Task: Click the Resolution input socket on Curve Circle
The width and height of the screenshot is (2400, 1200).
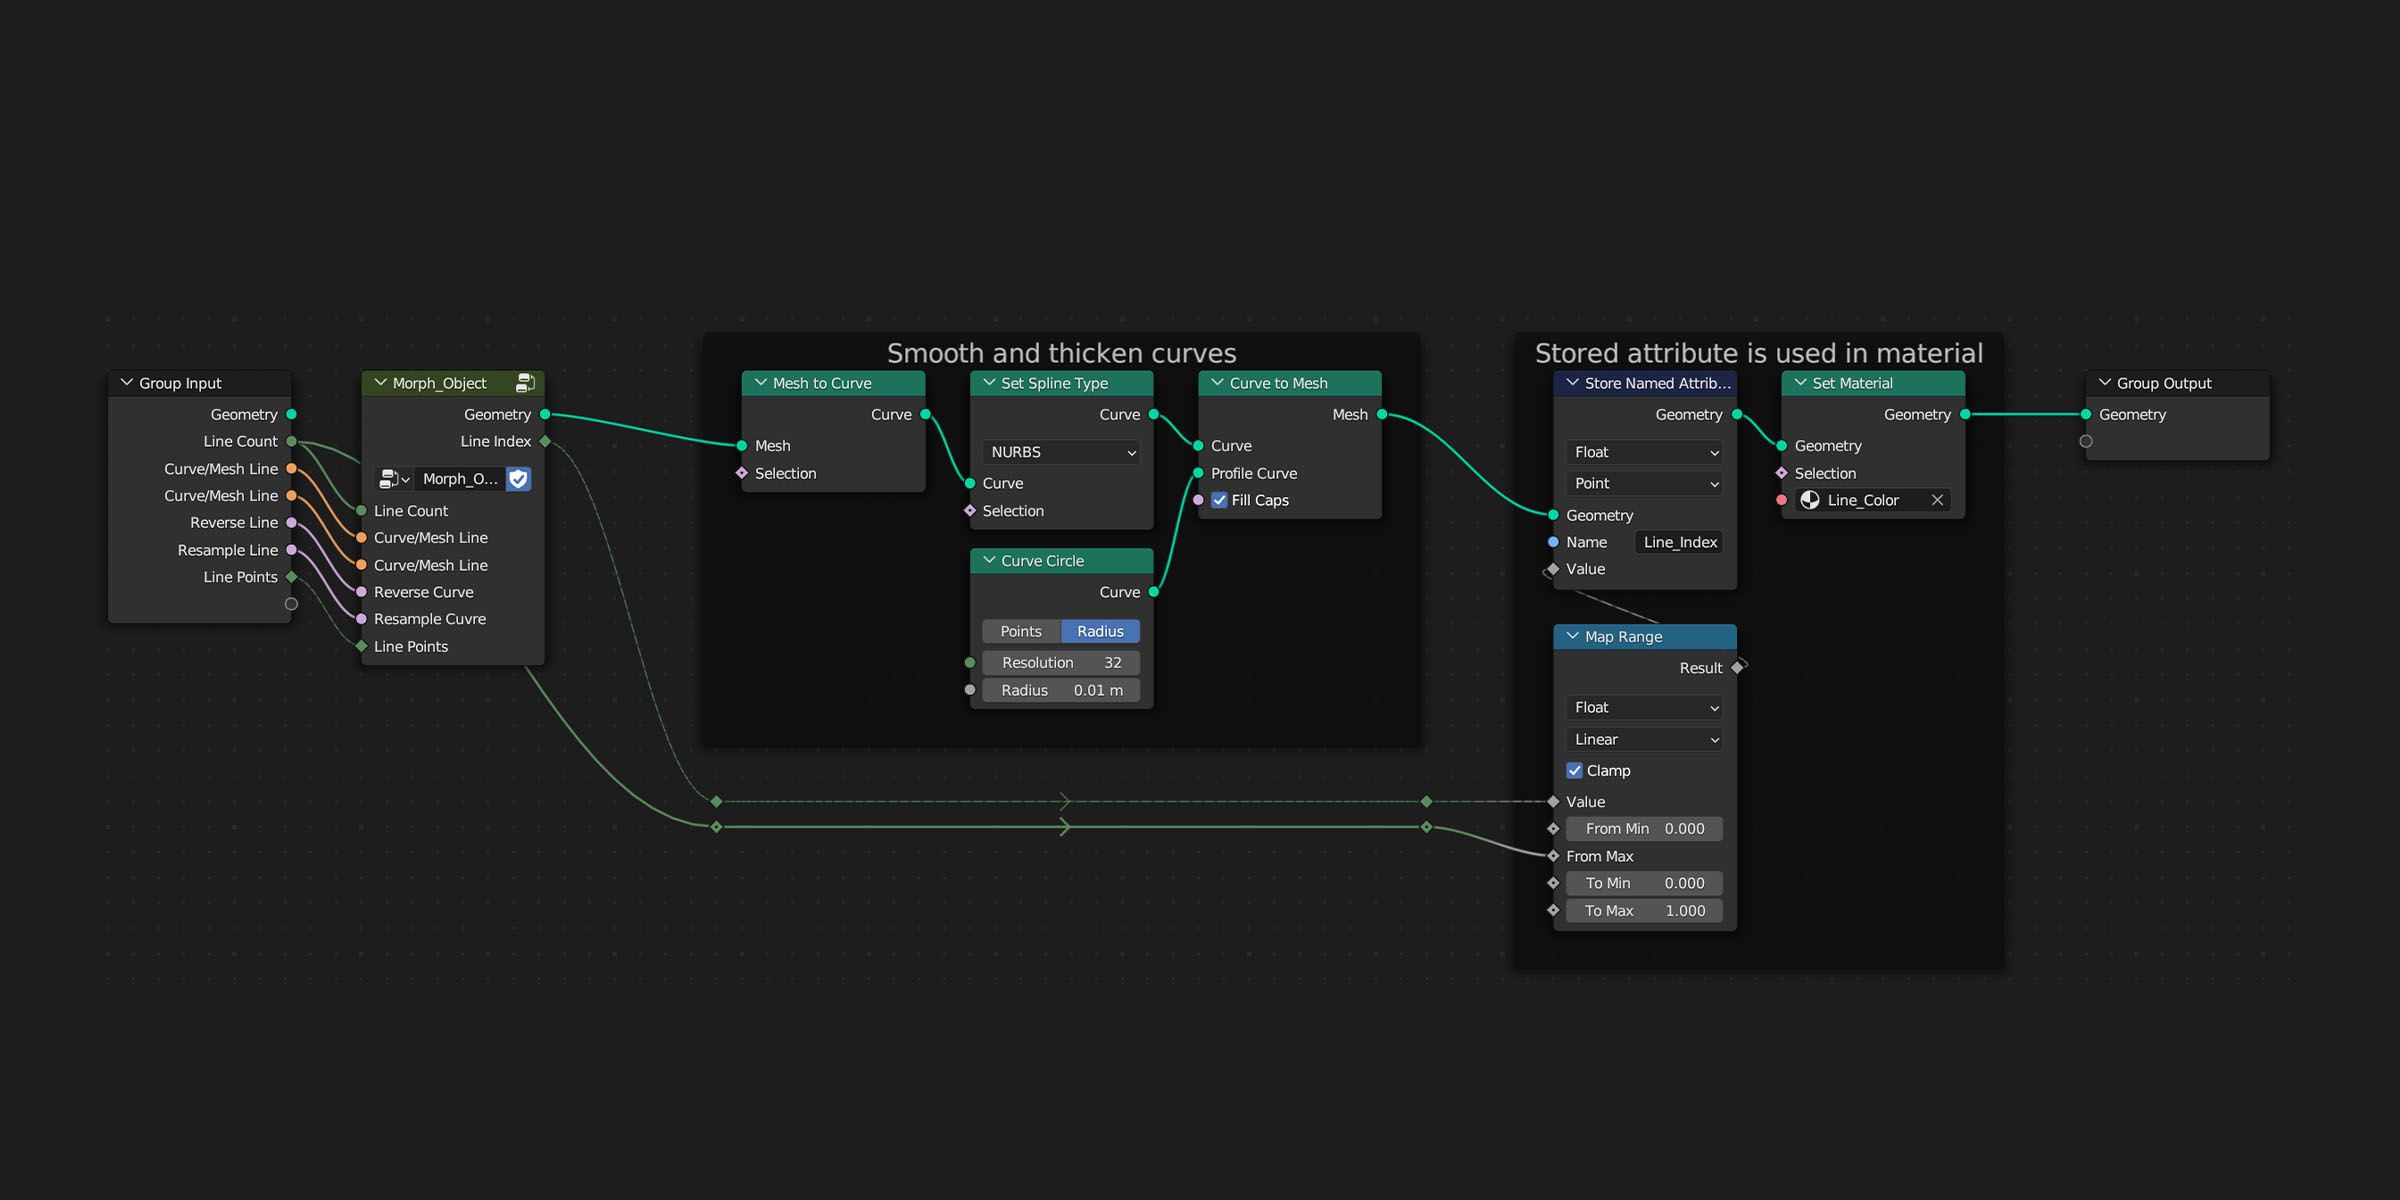Action: (x=970, y=663)
